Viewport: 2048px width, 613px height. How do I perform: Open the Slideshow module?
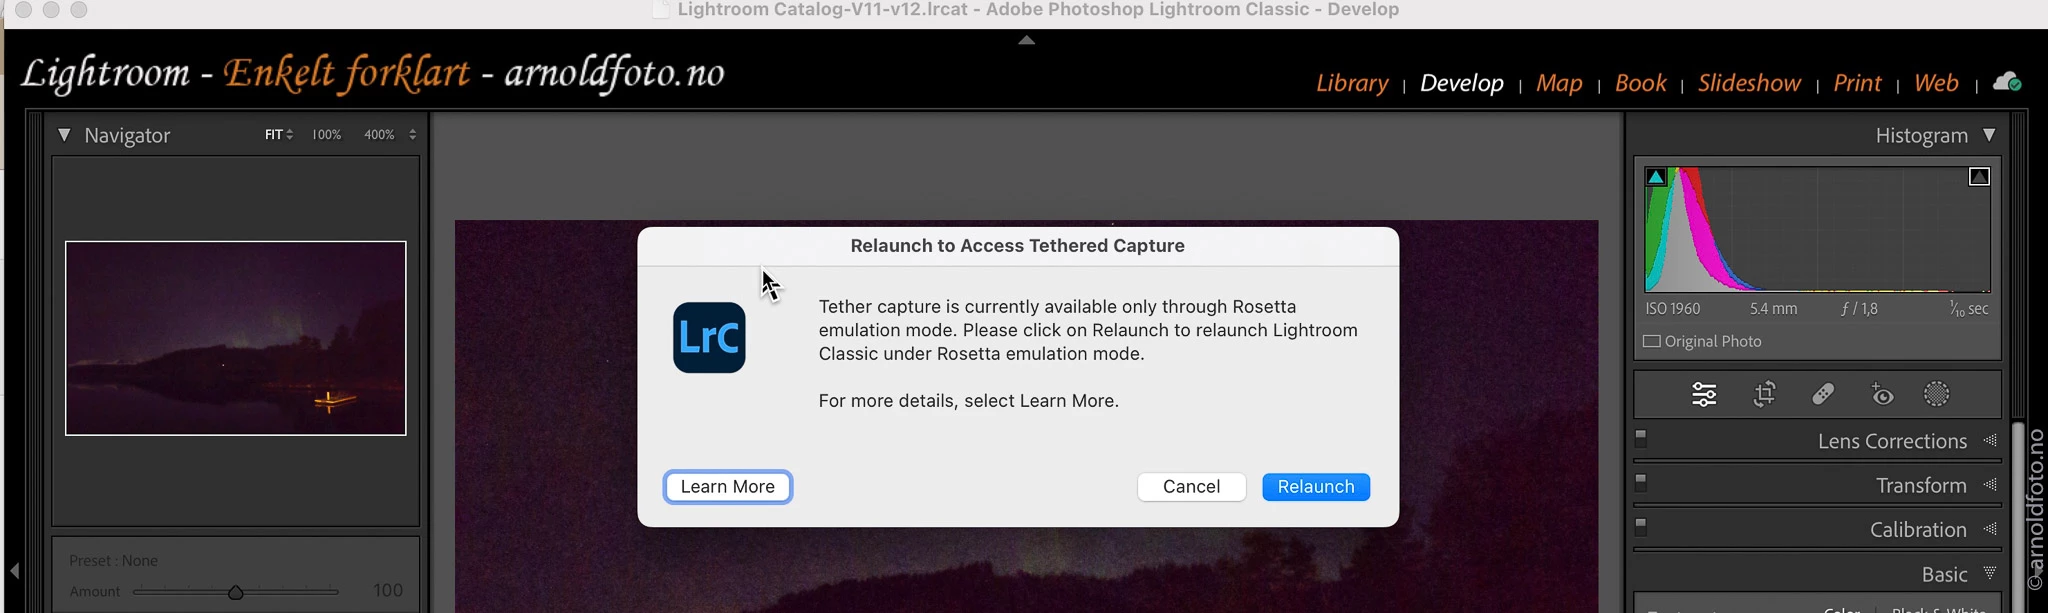tap(1749, 83)
